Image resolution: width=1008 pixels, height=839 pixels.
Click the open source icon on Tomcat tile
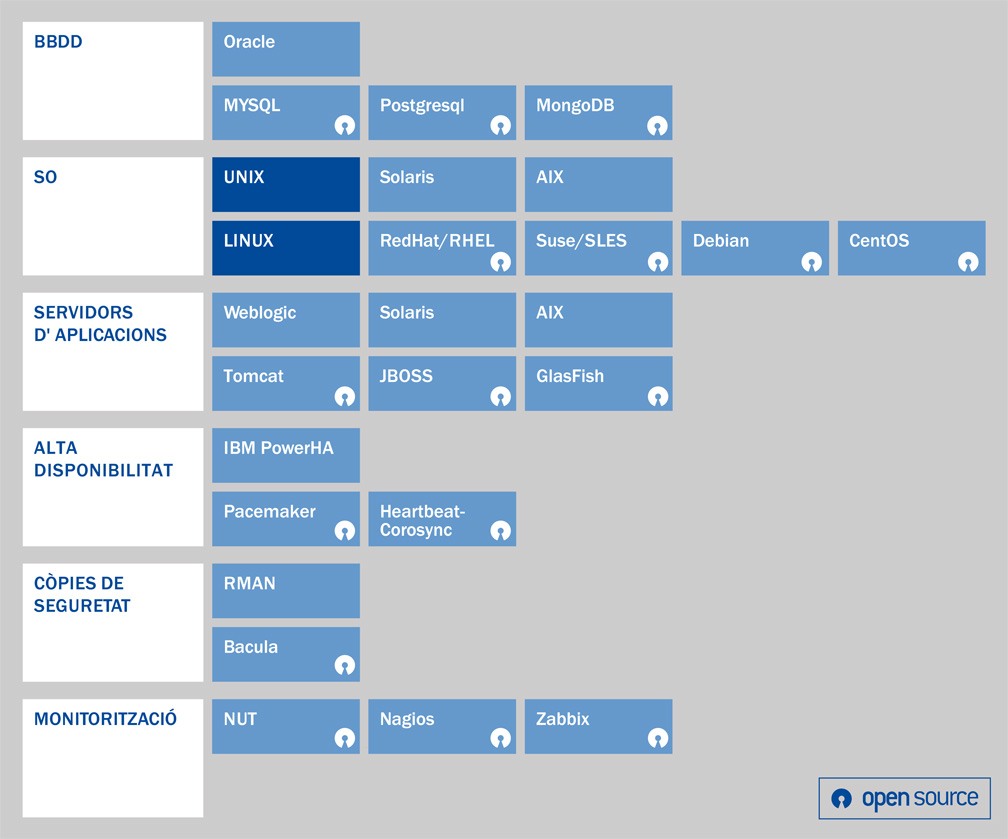(x=345, y=397)
